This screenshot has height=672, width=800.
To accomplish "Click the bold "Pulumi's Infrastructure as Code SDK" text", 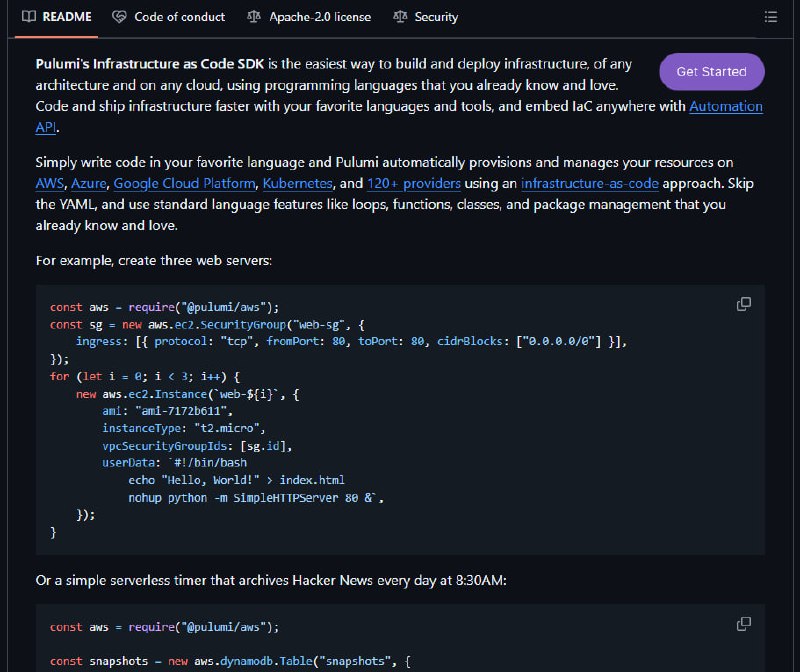I will coord(149,64).
